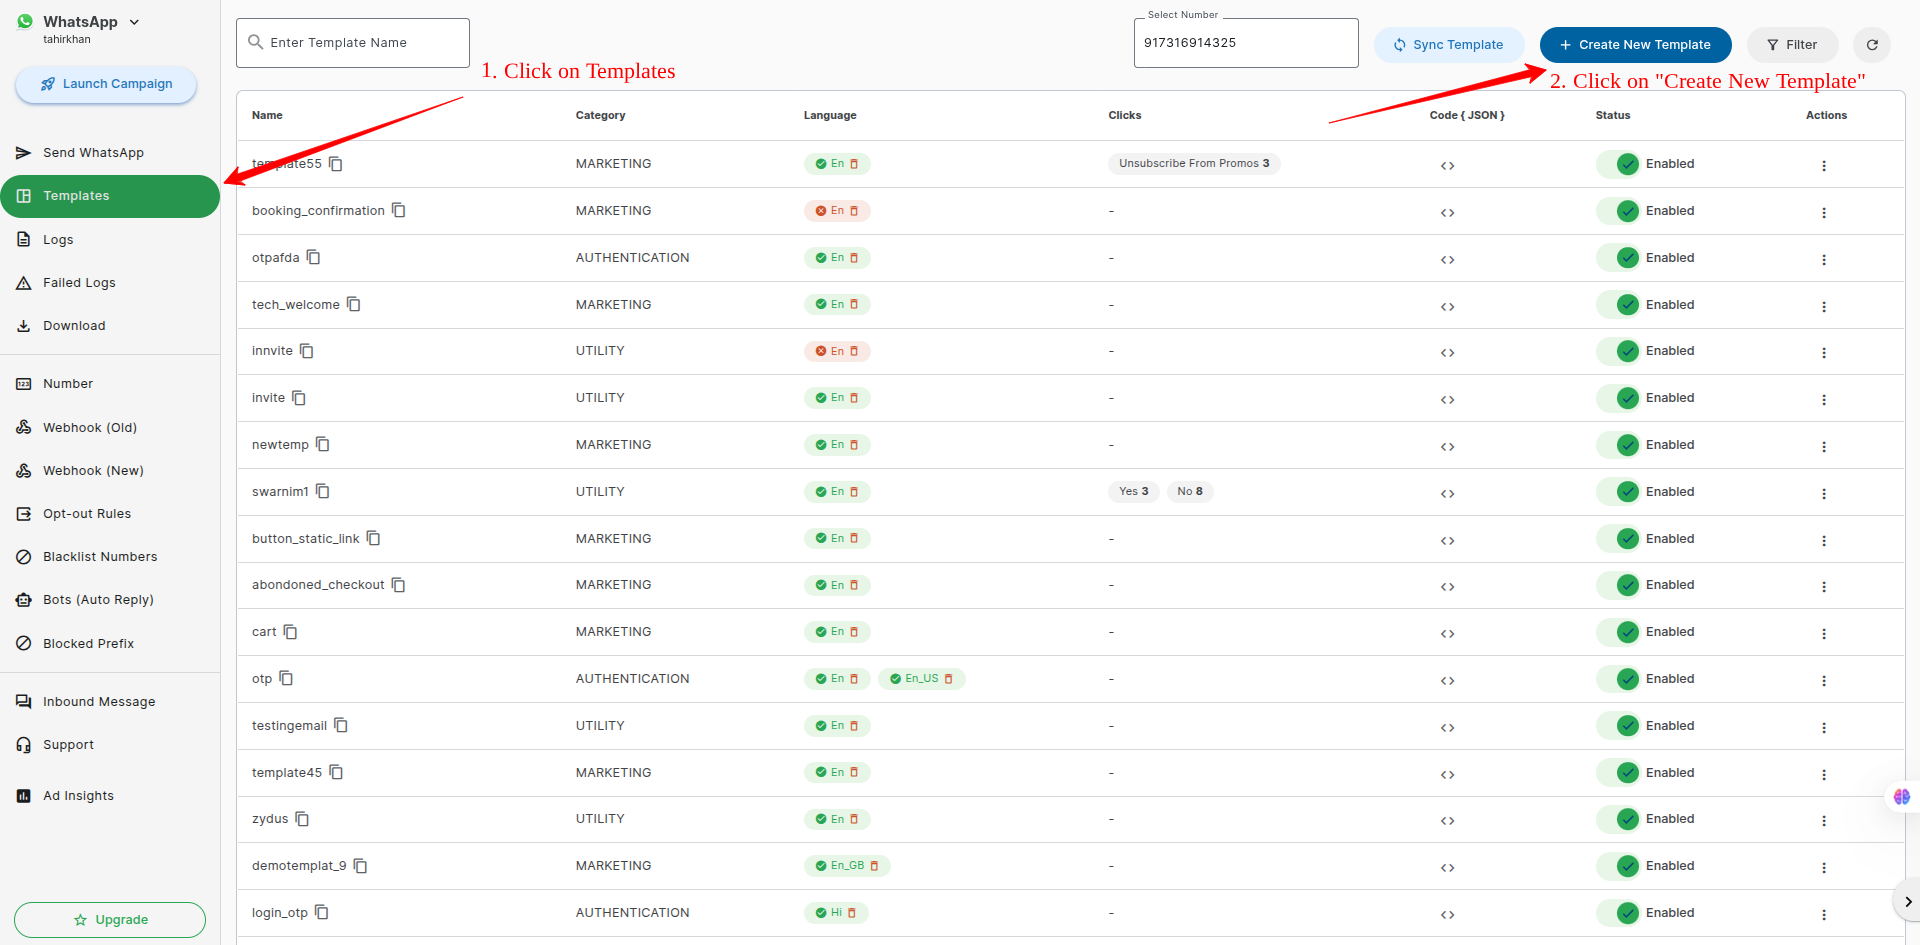Open Download in sidebar

click(x=110, y=326)
